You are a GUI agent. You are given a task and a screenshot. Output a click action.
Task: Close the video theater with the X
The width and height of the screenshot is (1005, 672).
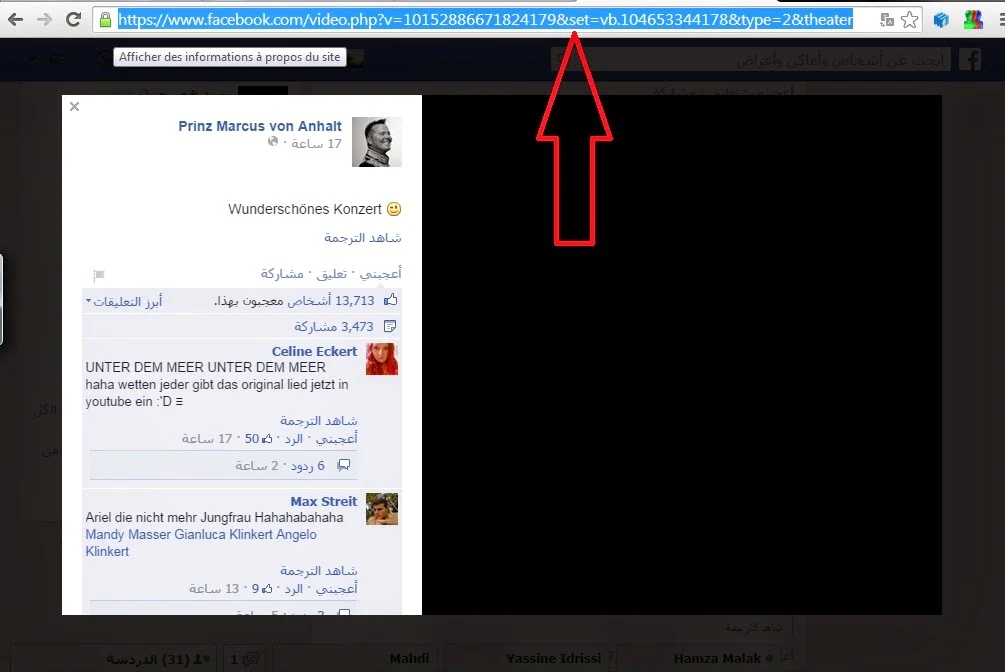74,106
